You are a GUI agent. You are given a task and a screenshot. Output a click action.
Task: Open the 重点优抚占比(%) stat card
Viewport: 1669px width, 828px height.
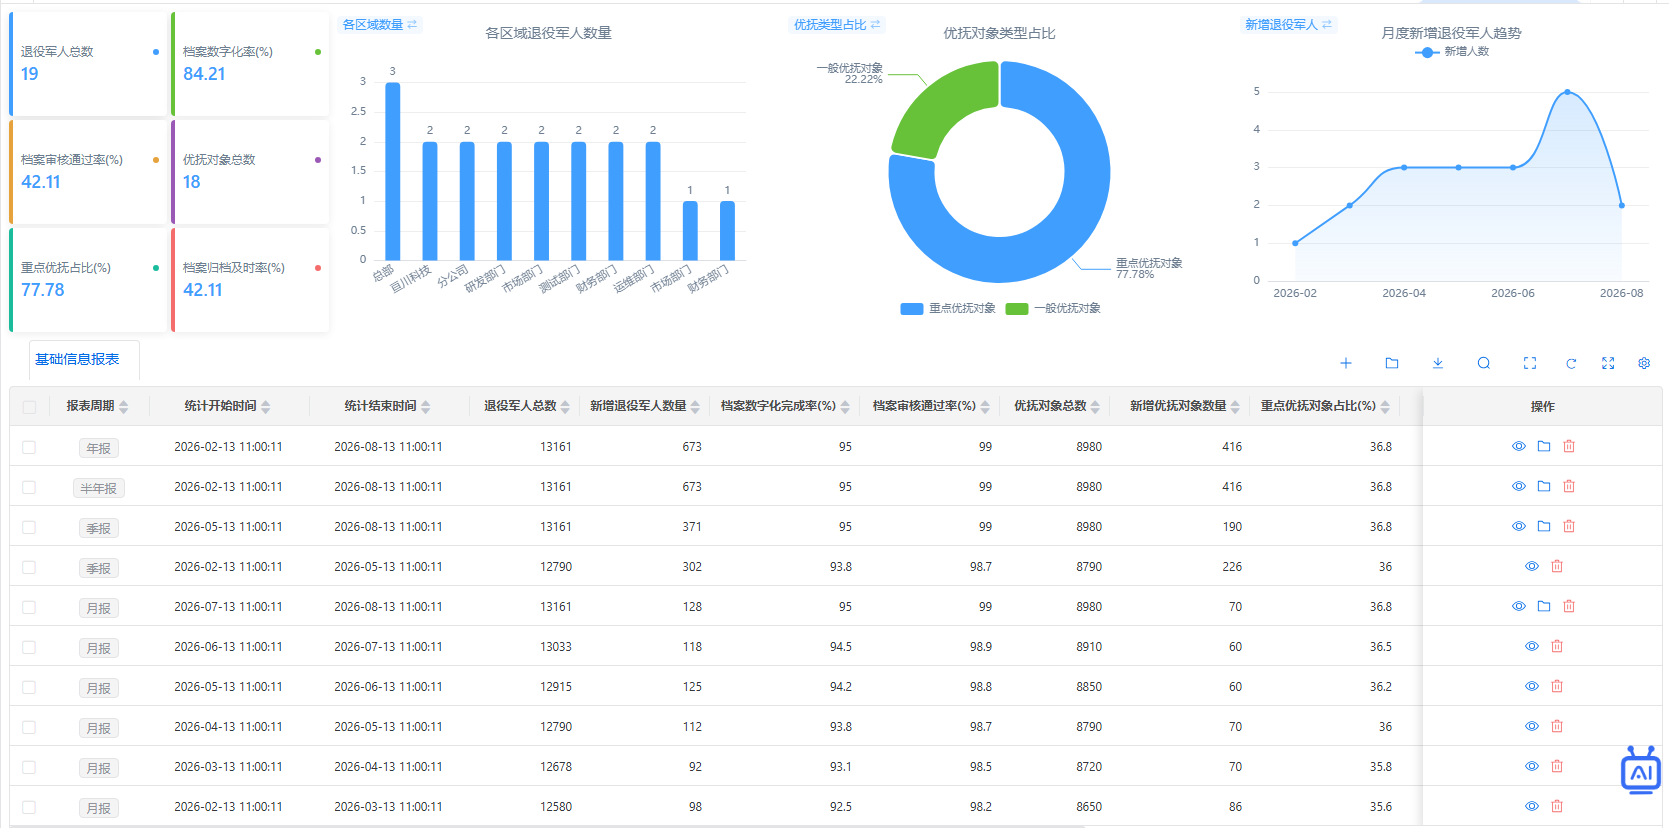pos(88,280)
